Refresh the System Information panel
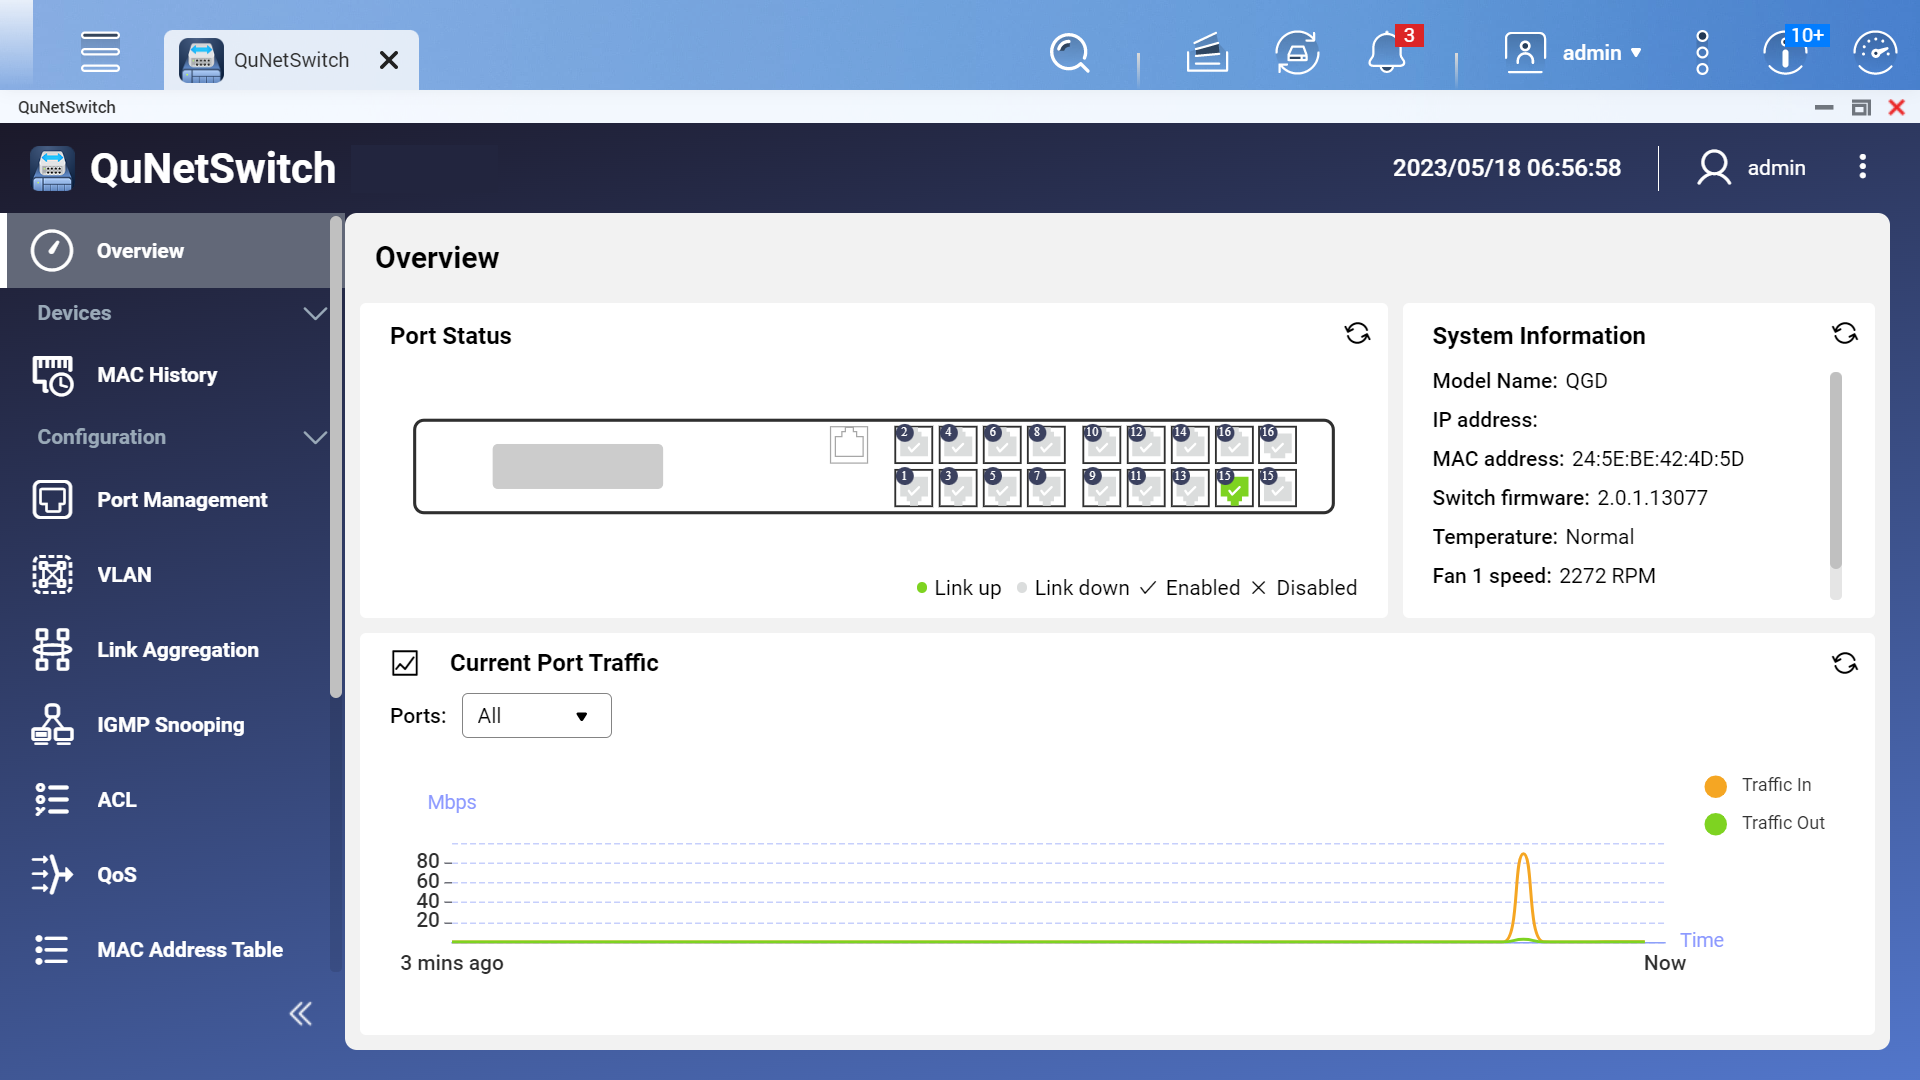This screenshot has width=1920, height=1080. pos(1844,333)
